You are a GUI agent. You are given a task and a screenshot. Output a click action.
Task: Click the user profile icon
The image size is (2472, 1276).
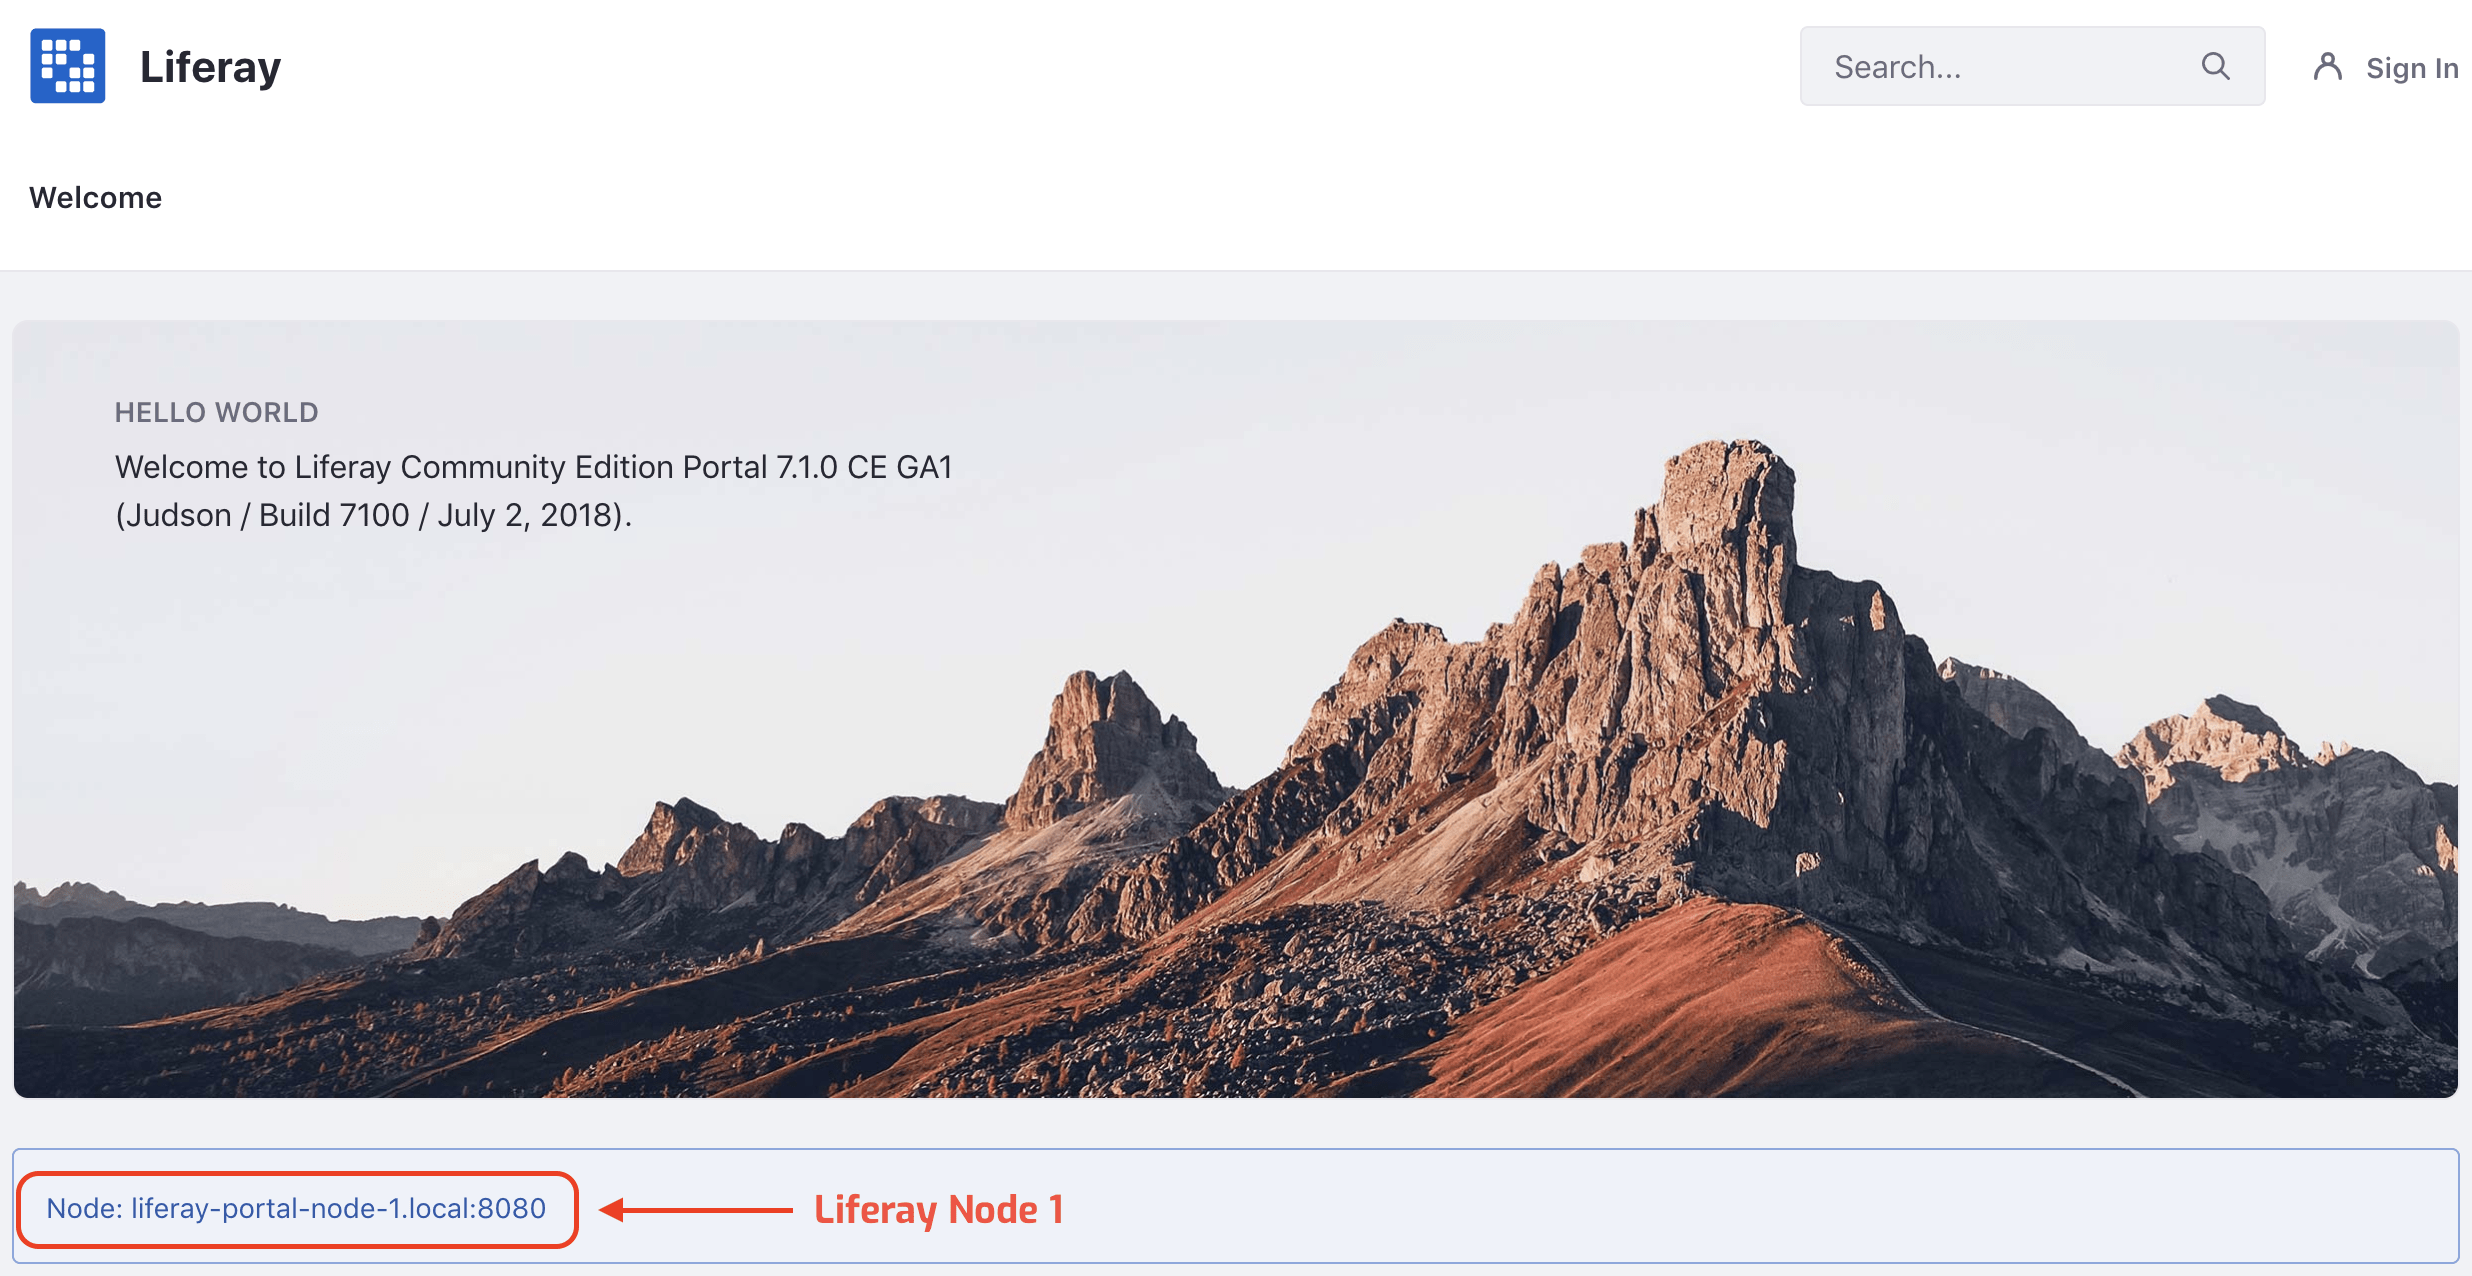(2328, 67)
